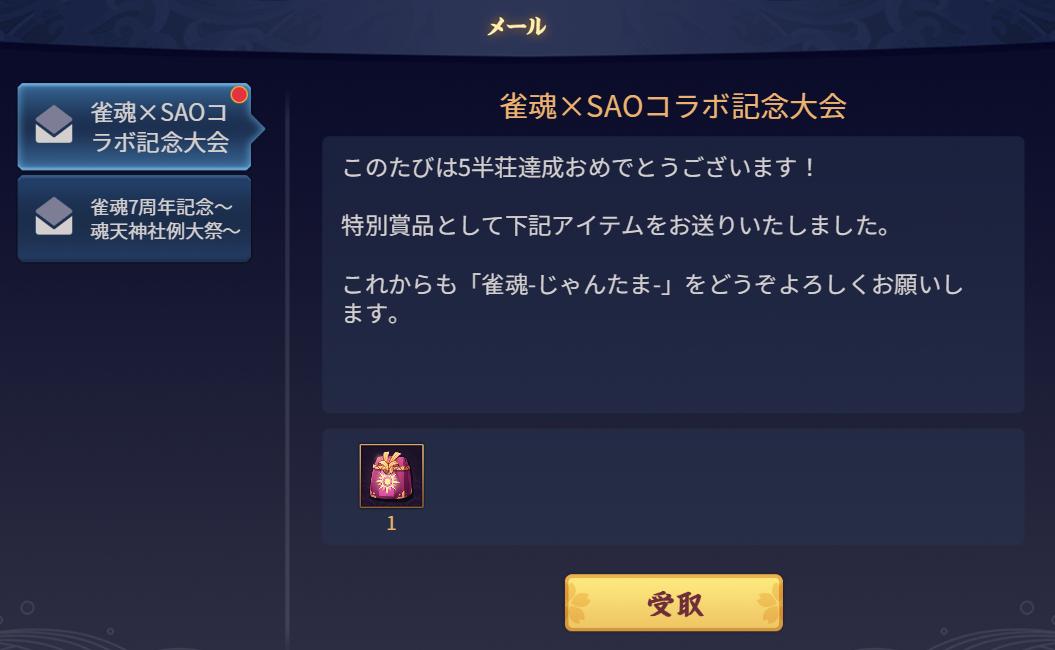Click right cherry blossom on the 受取 button

[766, 603]
